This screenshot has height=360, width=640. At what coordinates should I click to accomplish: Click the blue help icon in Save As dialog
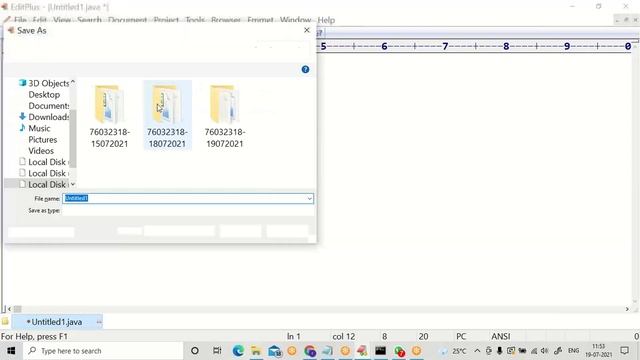click(x=305, y=69)
